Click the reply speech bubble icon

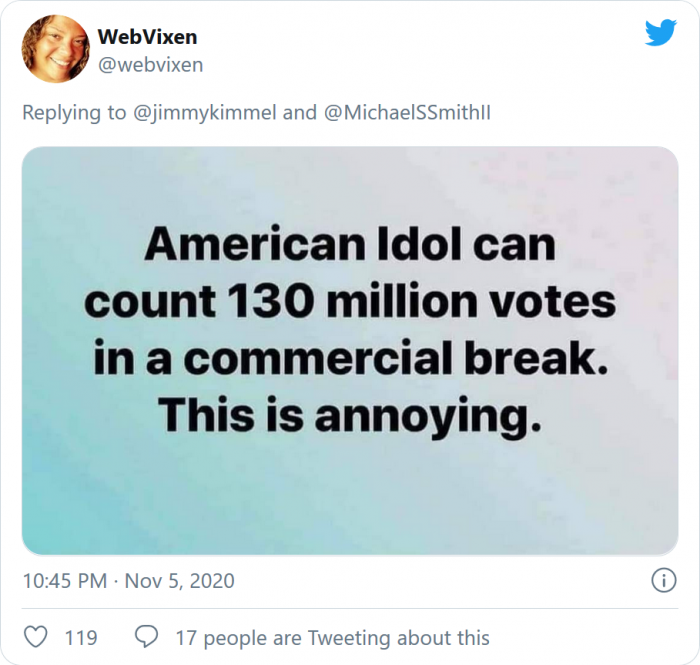coord(146,637)
